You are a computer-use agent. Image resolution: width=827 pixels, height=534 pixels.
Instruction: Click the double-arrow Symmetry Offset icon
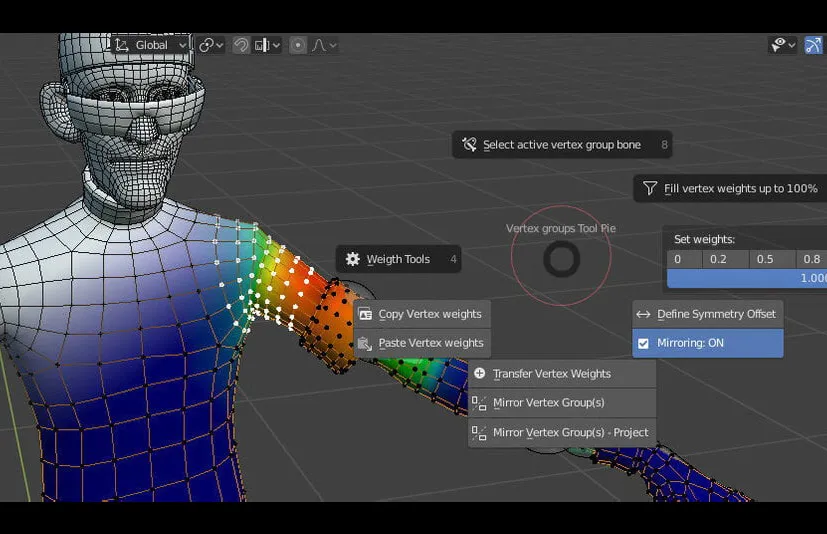[x=643, y=314]
